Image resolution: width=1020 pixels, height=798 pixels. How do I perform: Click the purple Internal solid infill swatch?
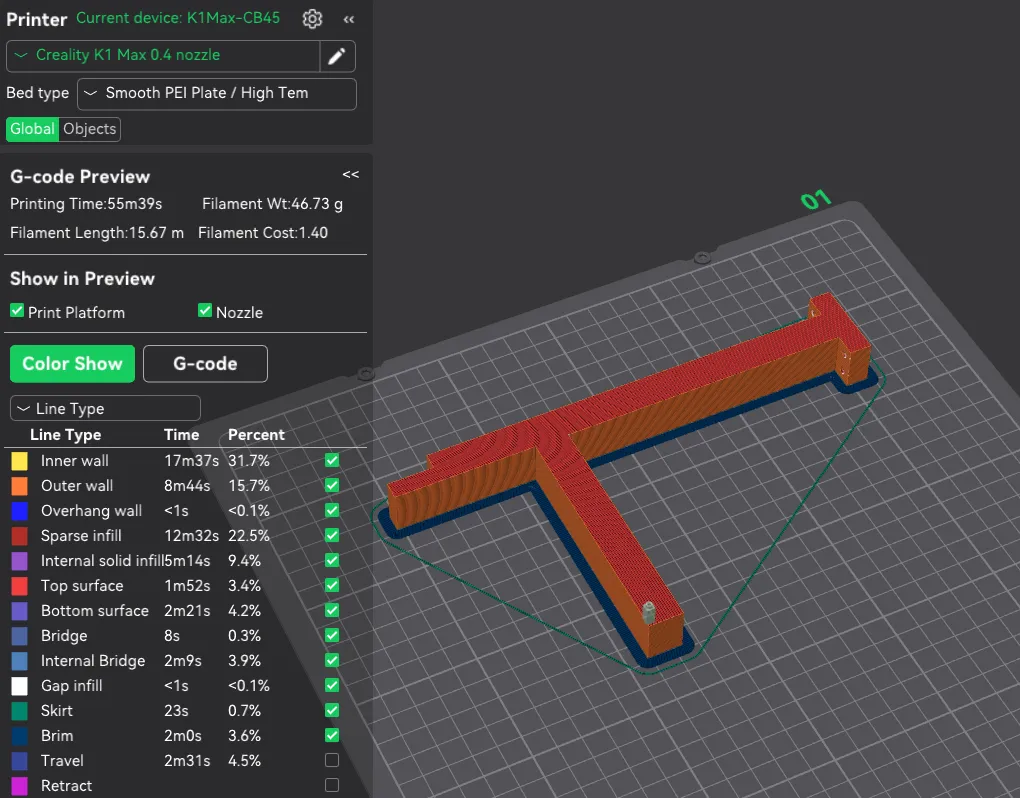pos(20,561)
